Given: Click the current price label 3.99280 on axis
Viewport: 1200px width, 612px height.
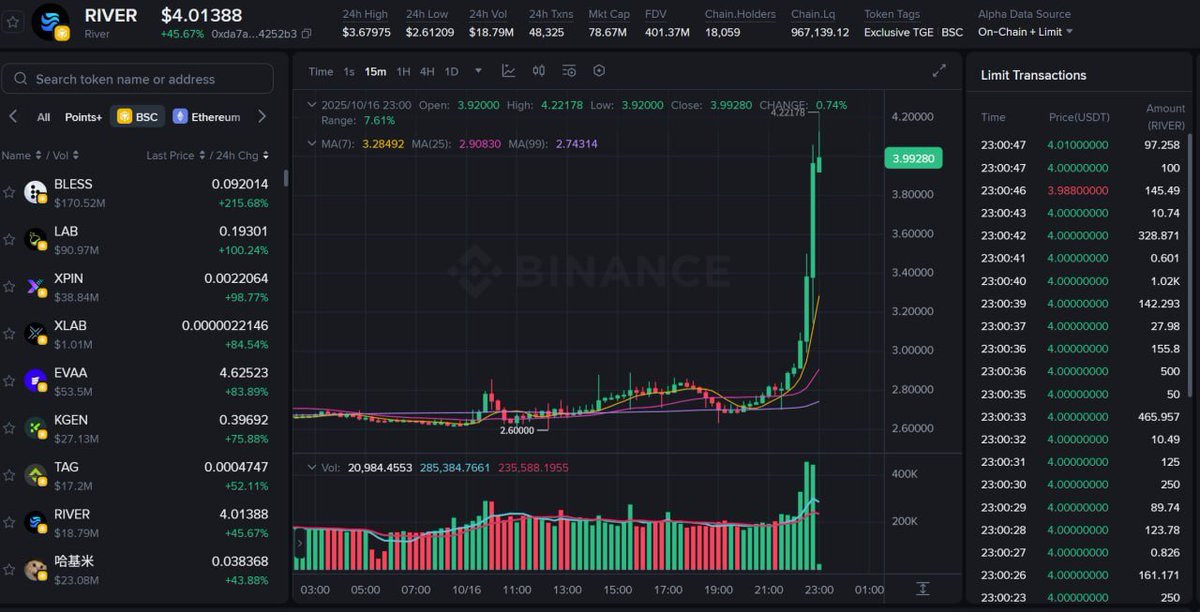Looking at the screenshot, I should pyautogui.click(x=911, y=158).
